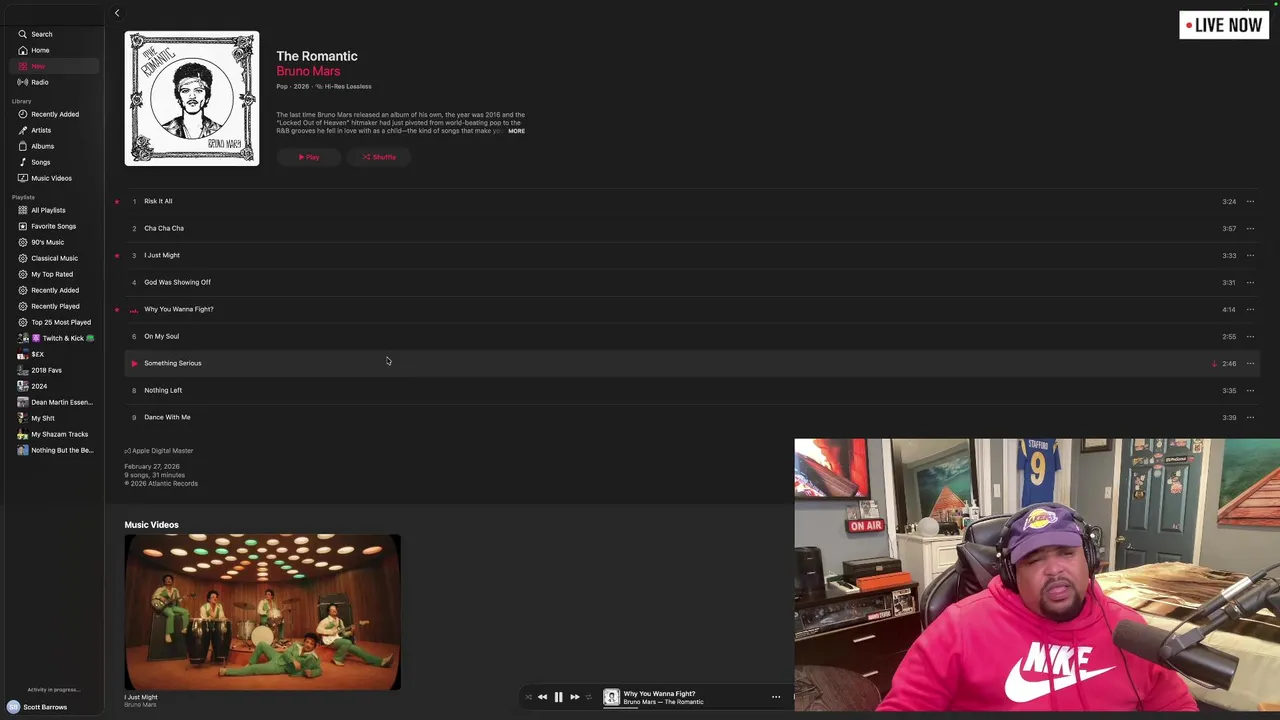This screenshot has width=1280, height=720.
Task: Open more options for Why You Wanna Fight?
Action: pyautogui.click(x=1250, y=309)
